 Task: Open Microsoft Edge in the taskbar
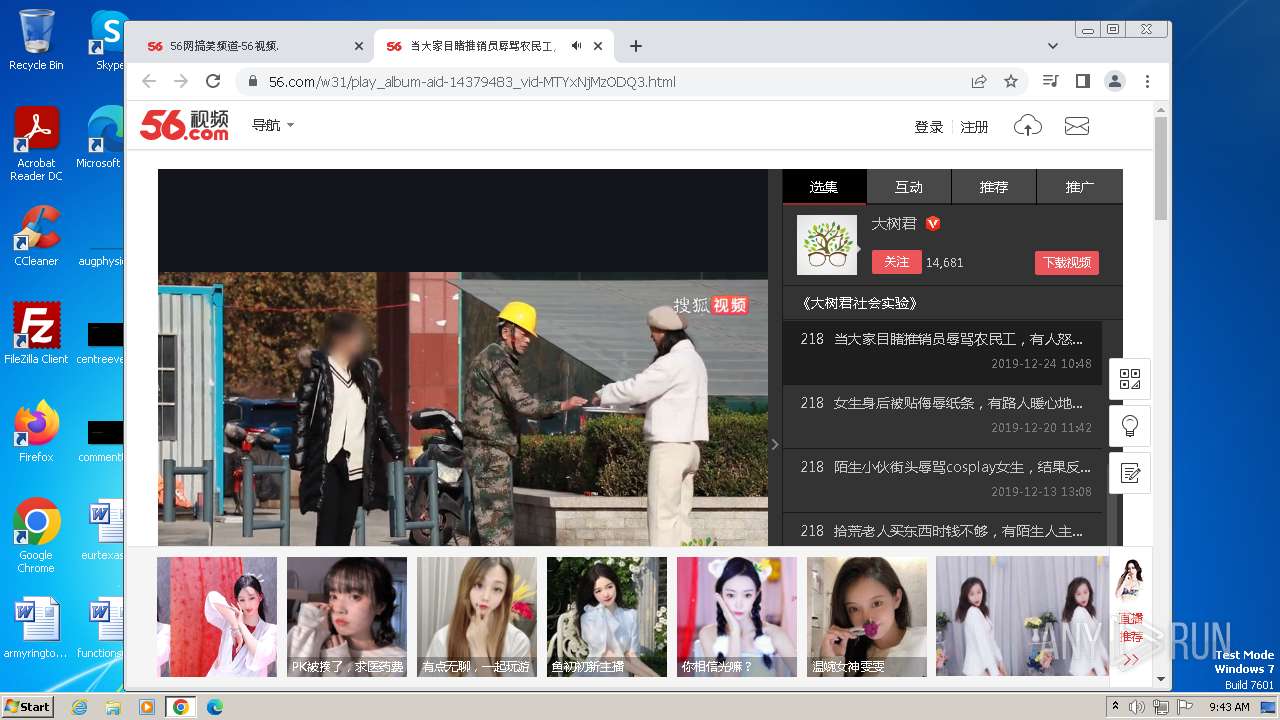(x=214, y=707)
